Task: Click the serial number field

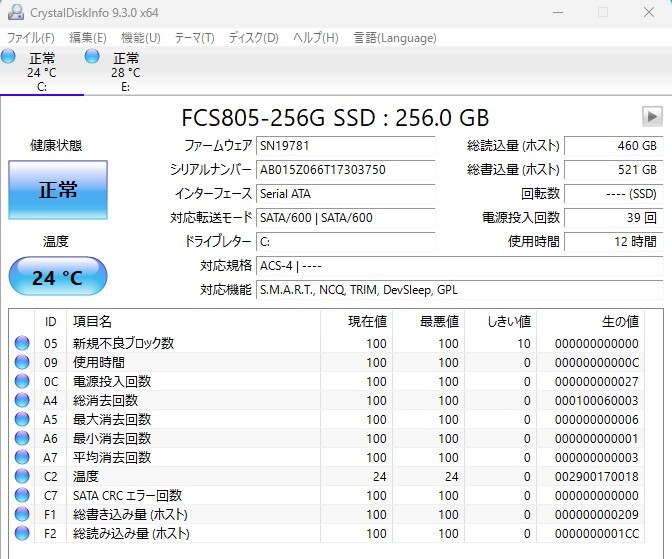Action: [x=345, y=170]
